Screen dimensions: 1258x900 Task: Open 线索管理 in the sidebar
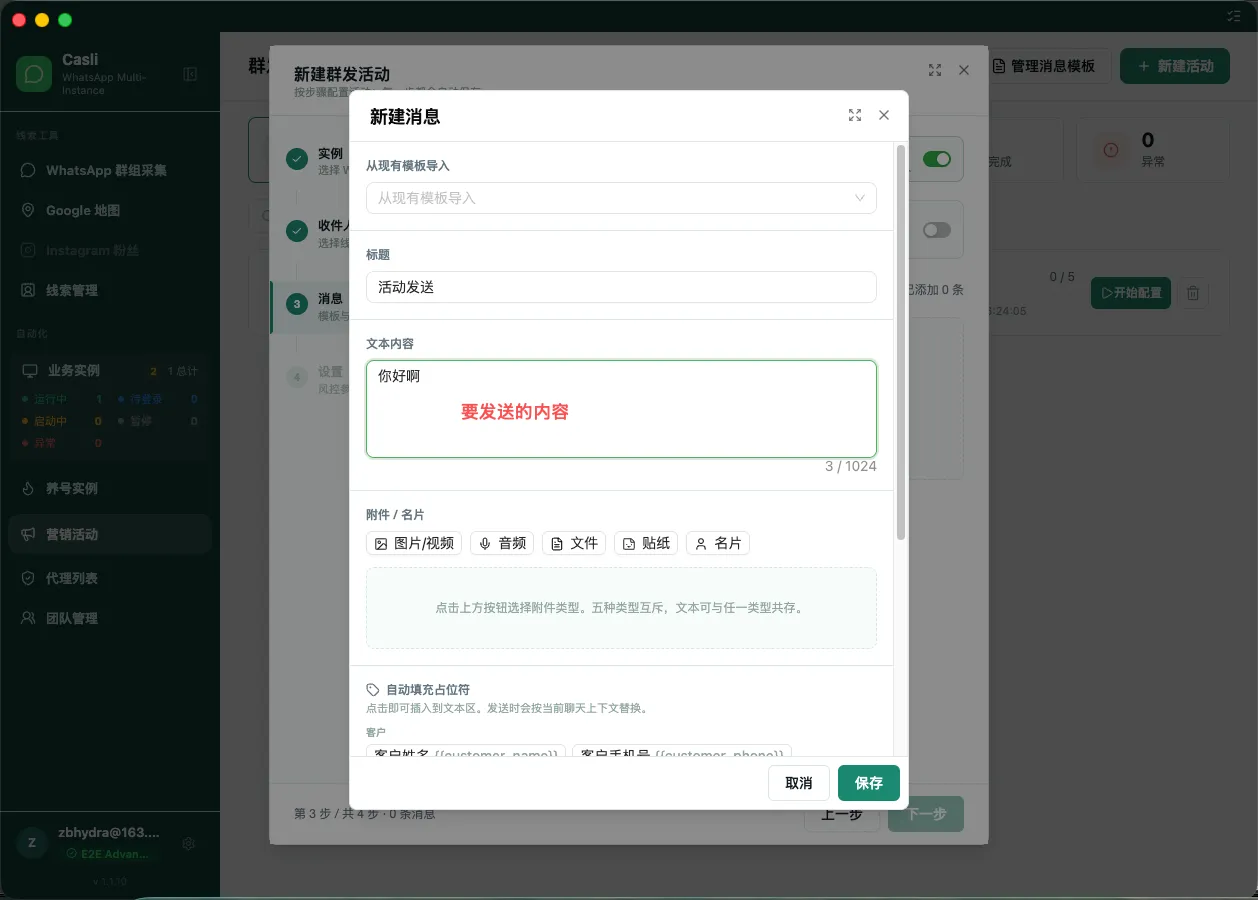point(110,290)
